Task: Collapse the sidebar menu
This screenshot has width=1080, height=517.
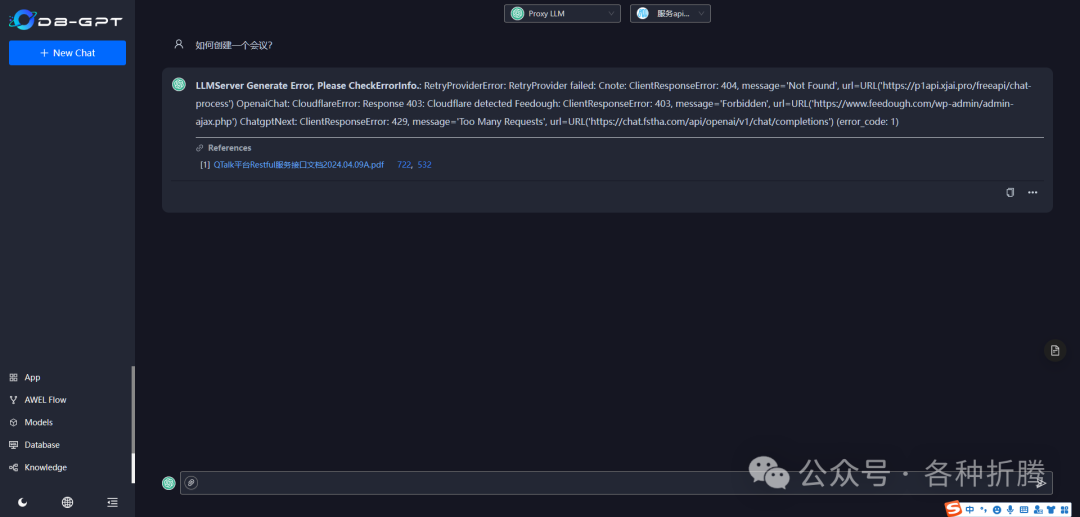Action: pos(112,503)
